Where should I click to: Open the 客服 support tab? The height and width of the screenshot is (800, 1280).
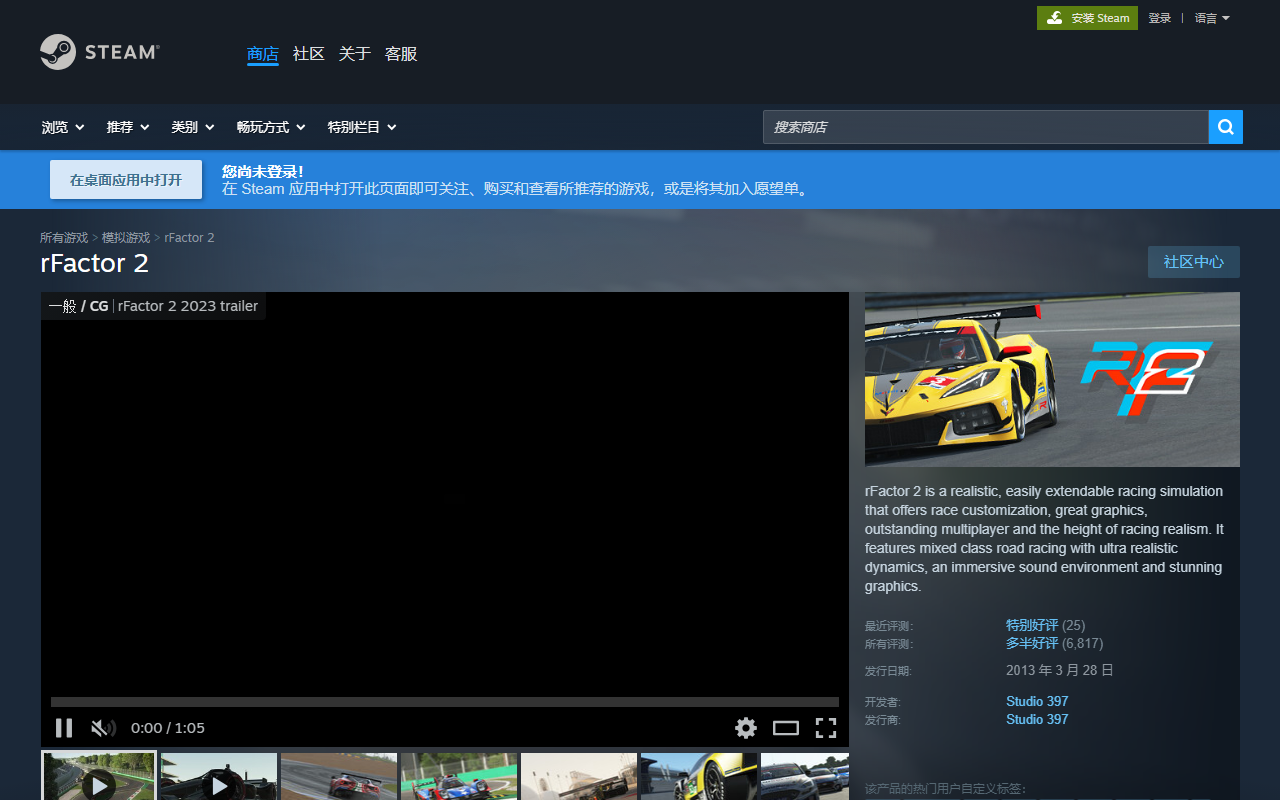click(x=401, y=54)
